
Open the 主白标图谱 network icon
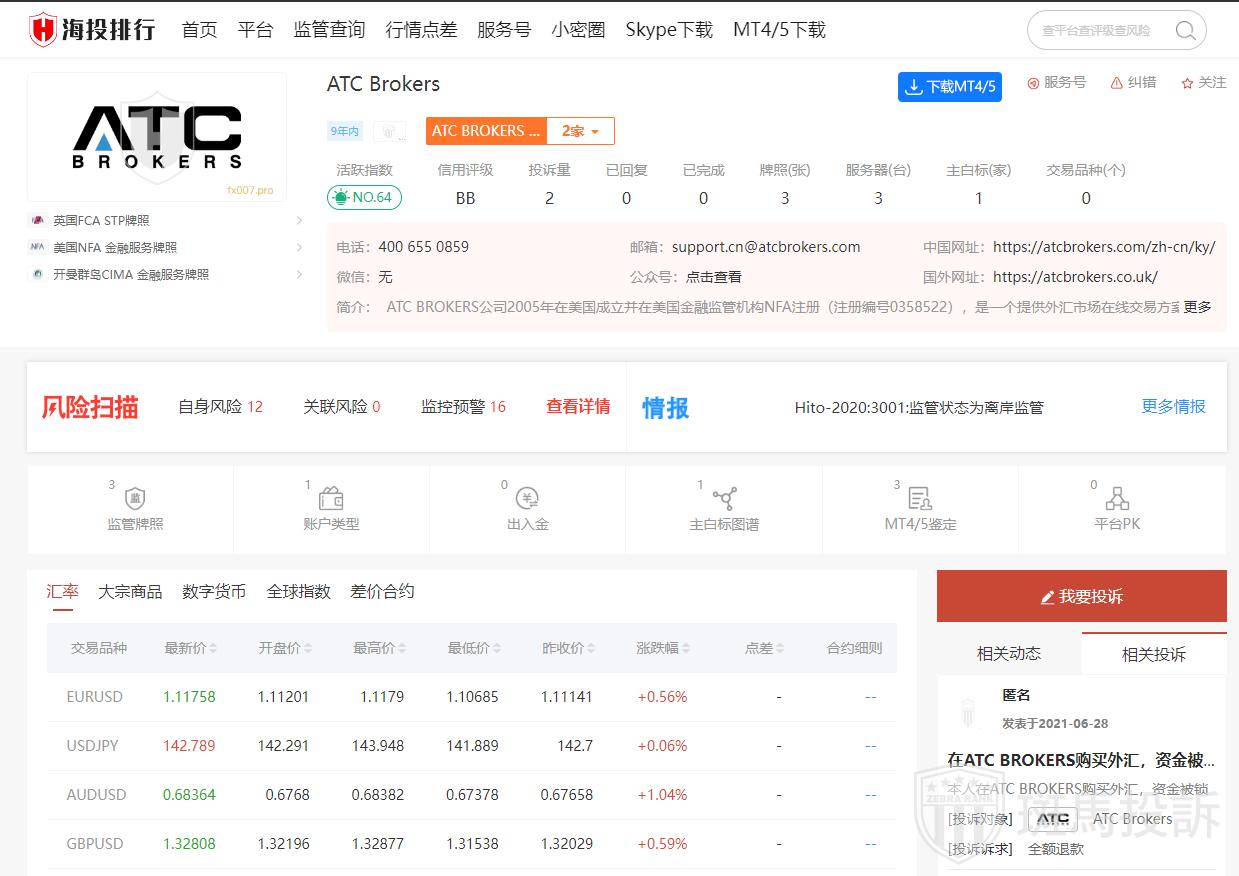(724, 498)
